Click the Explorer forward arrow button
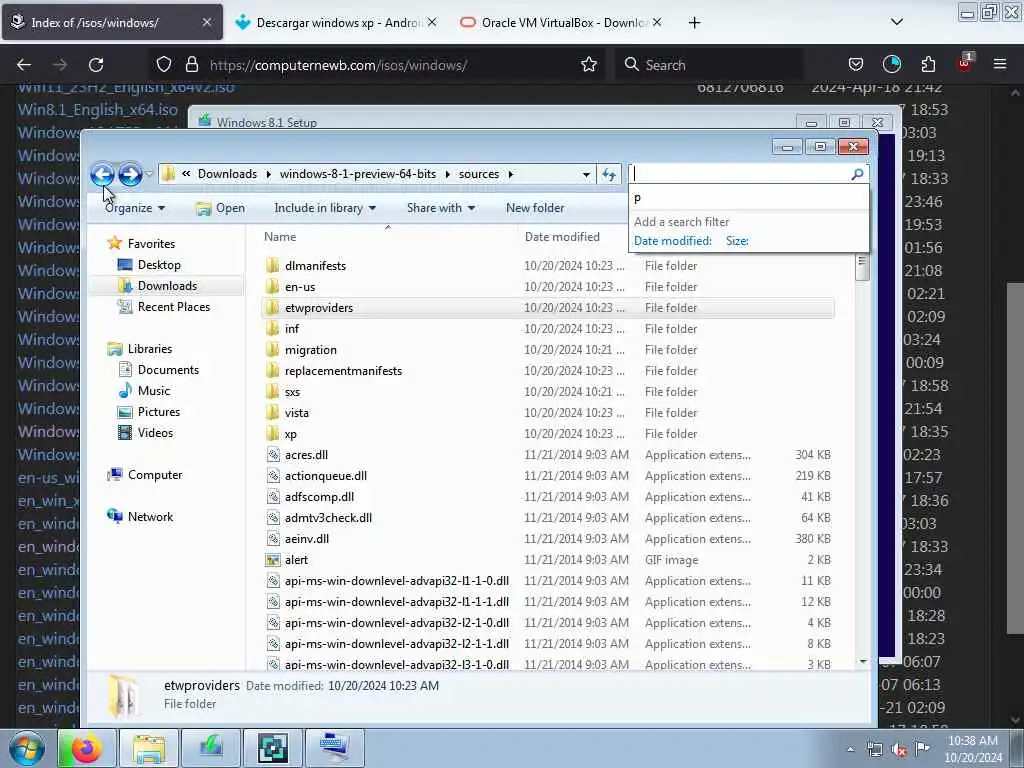Viewport: 1024px width, 768px height. click(130, 174)
